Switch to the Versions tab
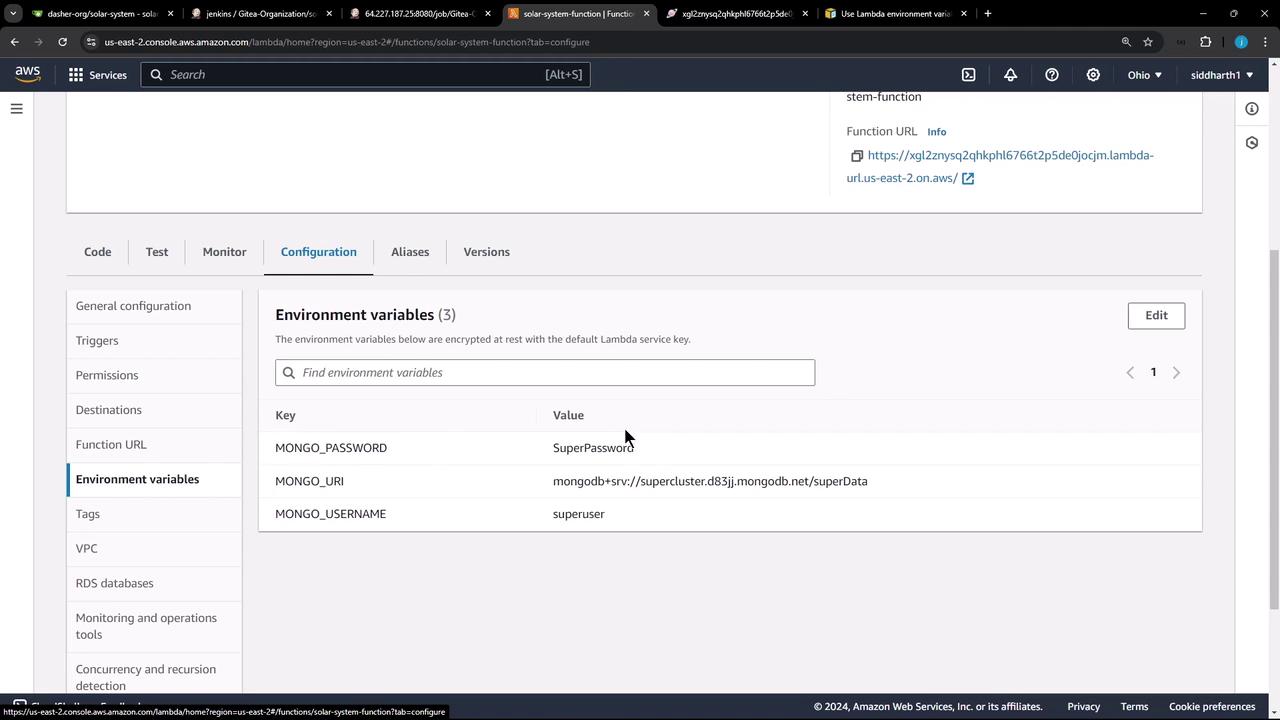1280x720 pixels. click(x=486, y=252)
